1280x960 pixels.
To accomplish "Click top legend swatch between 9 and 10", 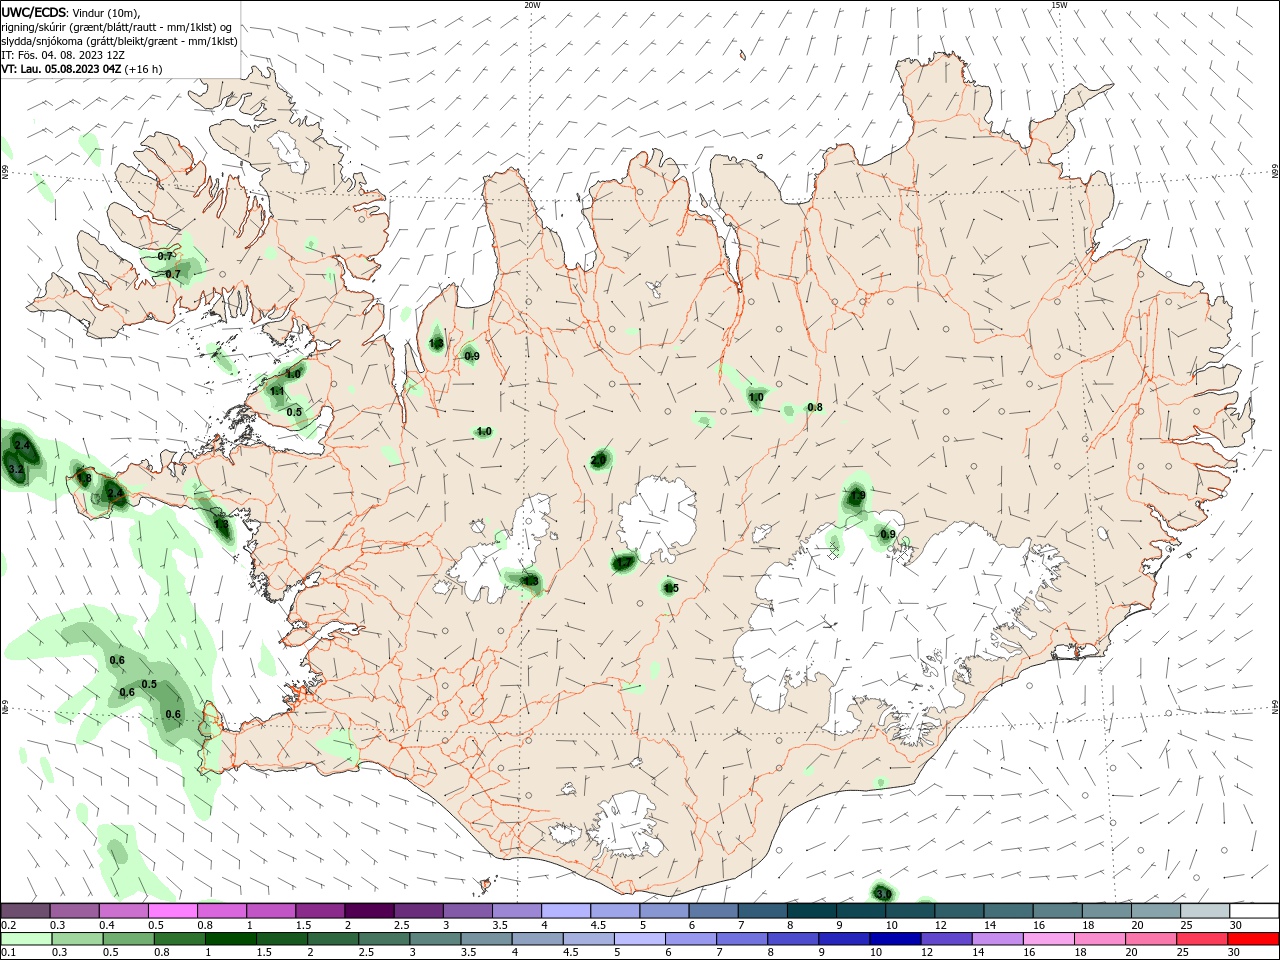I will (862, 910).
